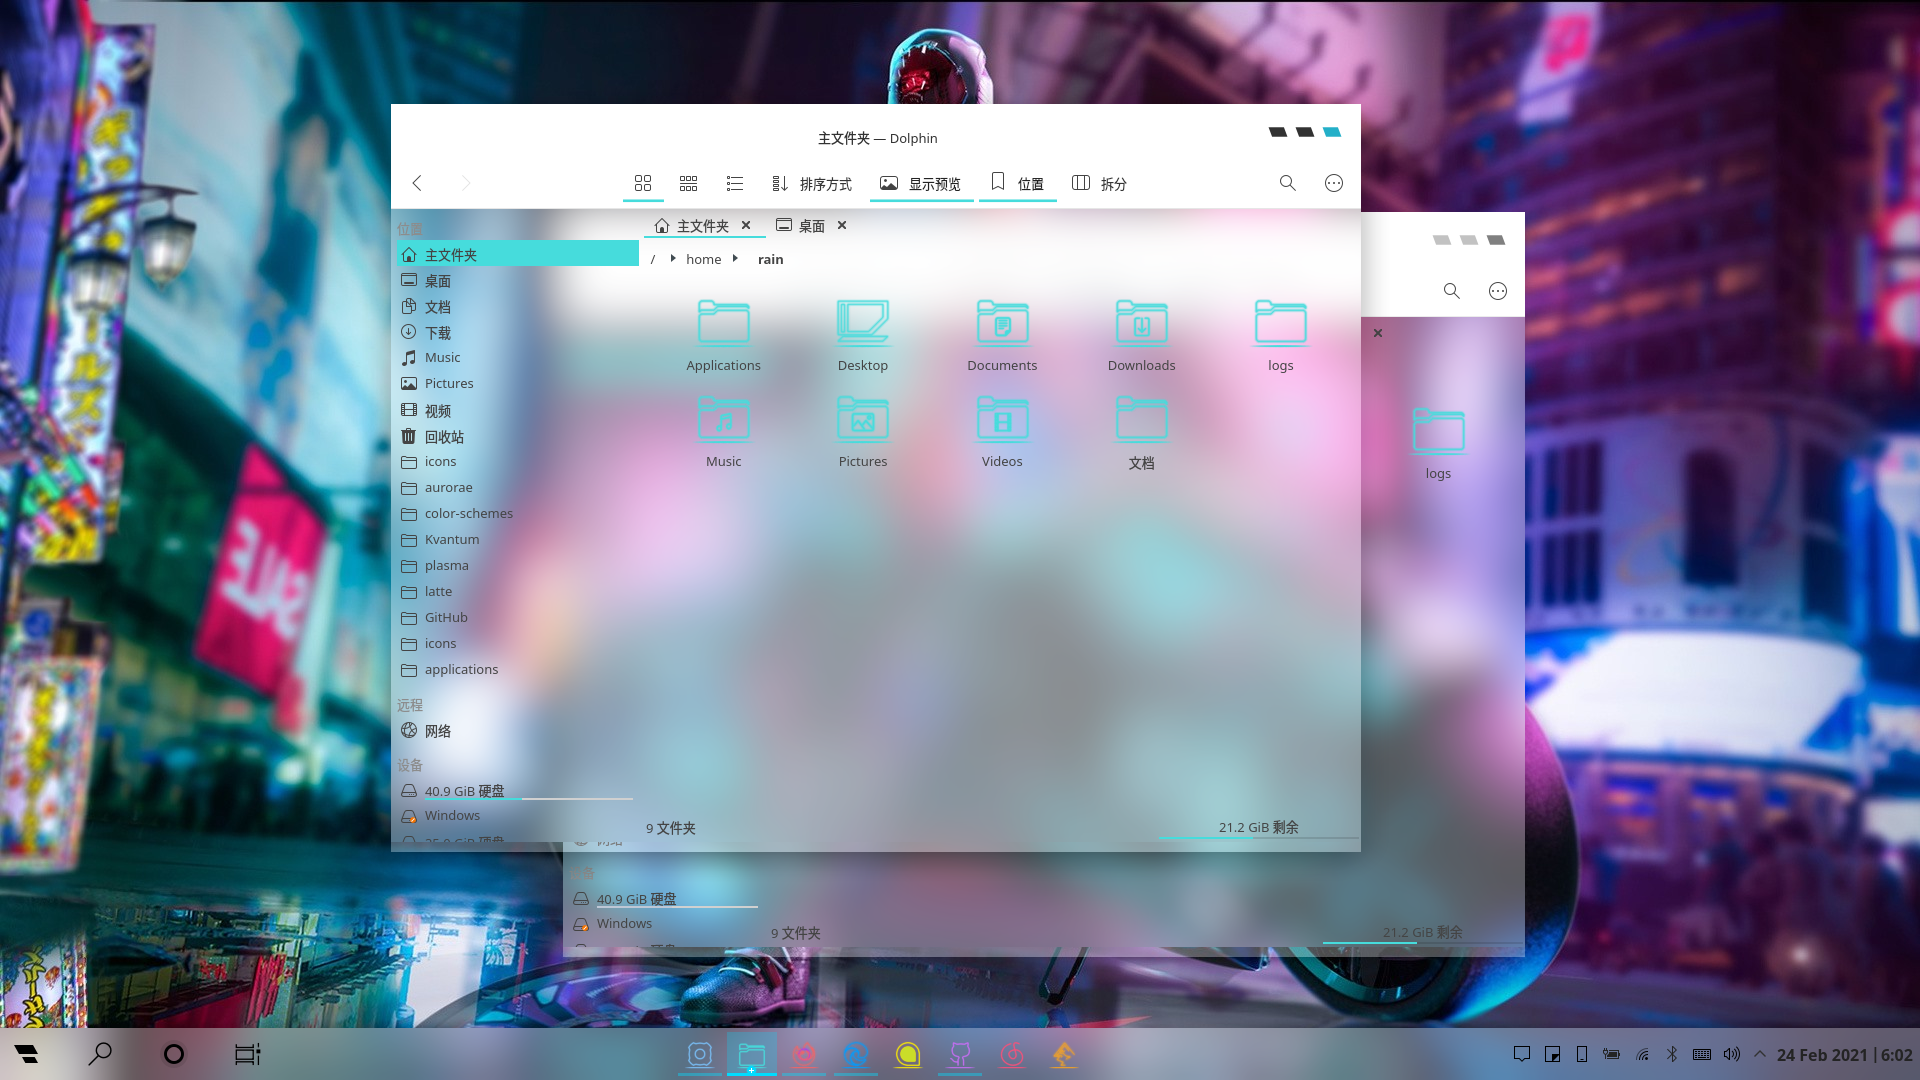Switch to compact view mode
Screen dimensions: 1920x1080
pyautogui.click(x=689, y=183)
